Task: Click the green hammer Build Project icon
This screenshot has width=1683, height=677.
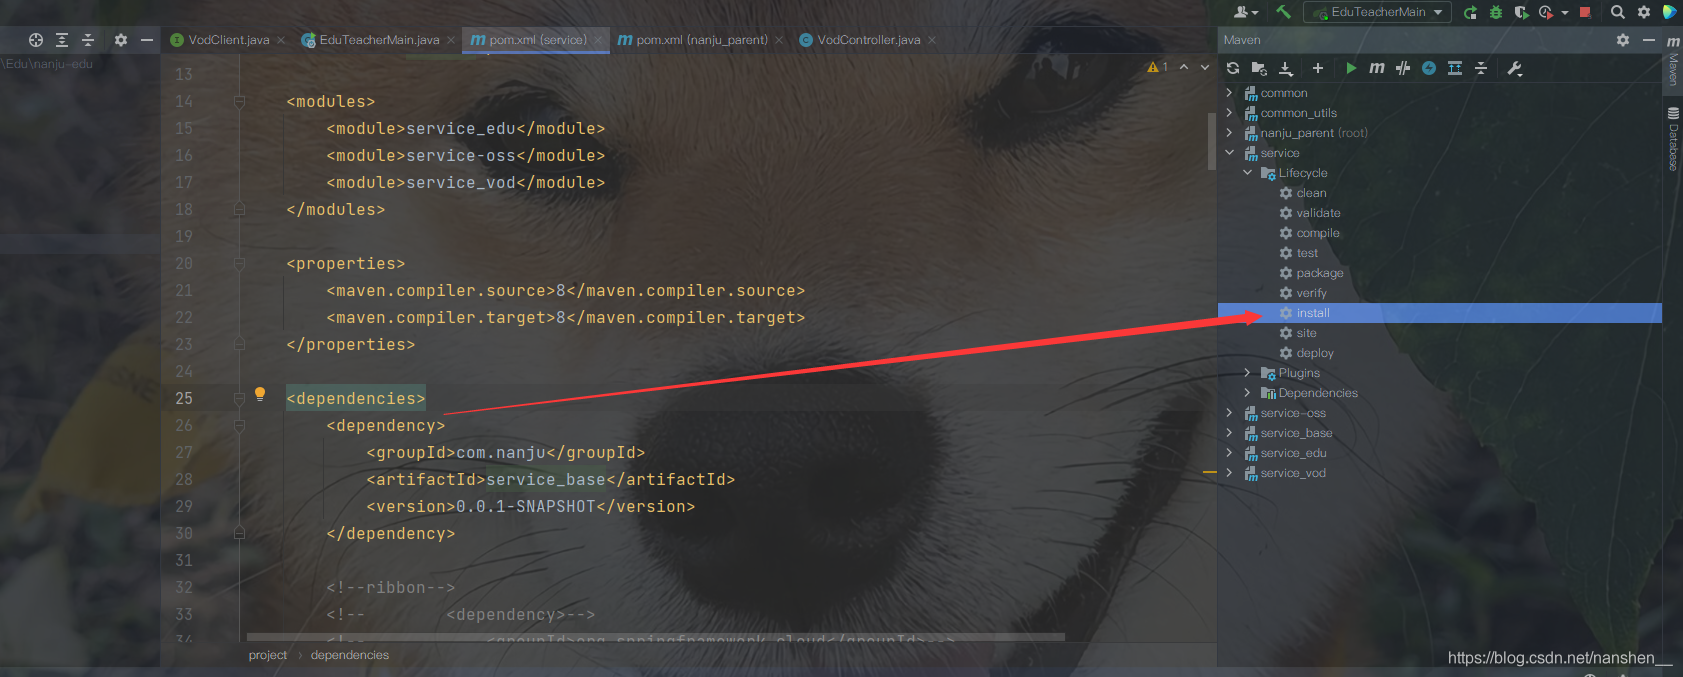Action: pos(1283,12)
